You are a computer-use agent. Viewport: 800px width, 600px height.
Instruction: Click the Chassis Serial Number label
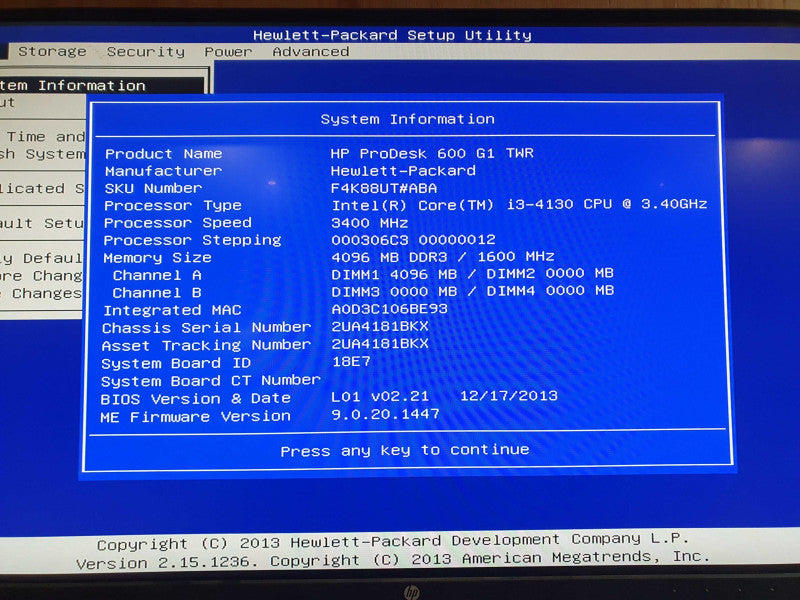coord(206,328)
